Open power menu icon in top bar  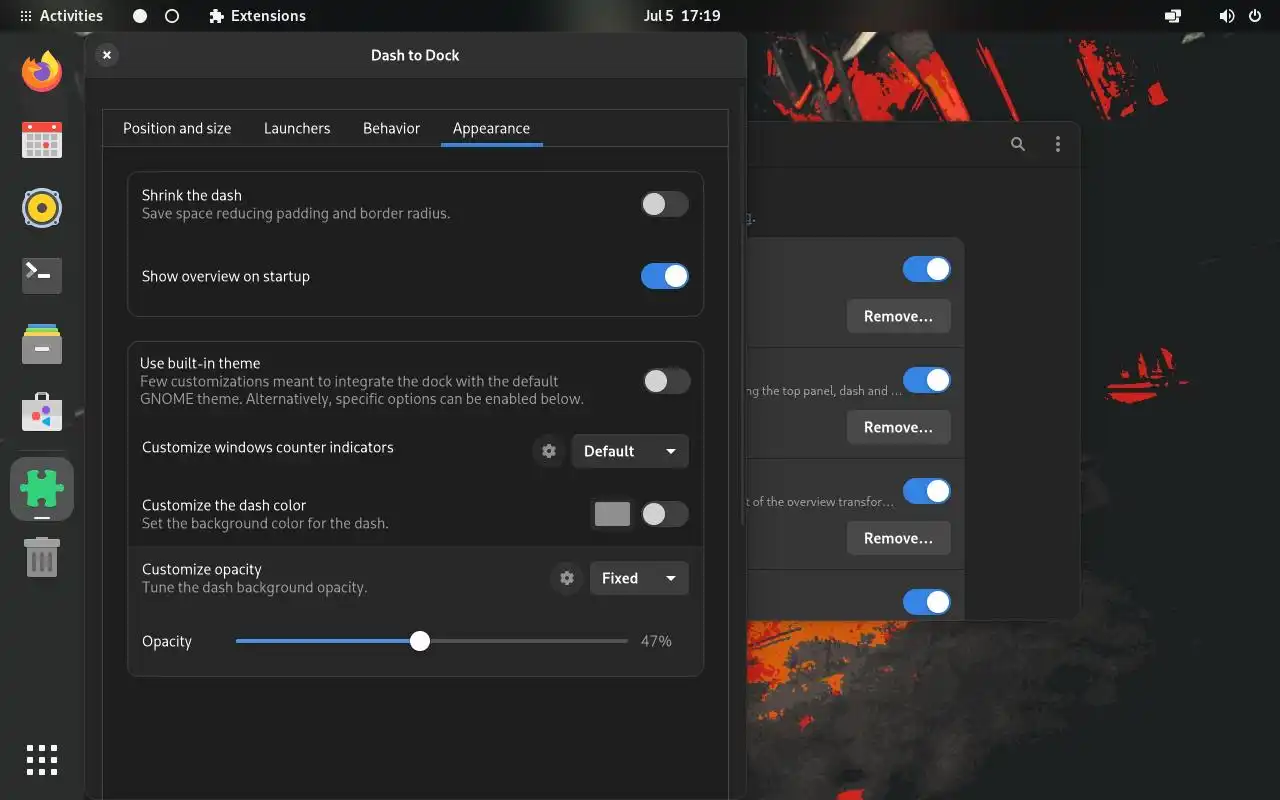click(x=1255, y=16)
